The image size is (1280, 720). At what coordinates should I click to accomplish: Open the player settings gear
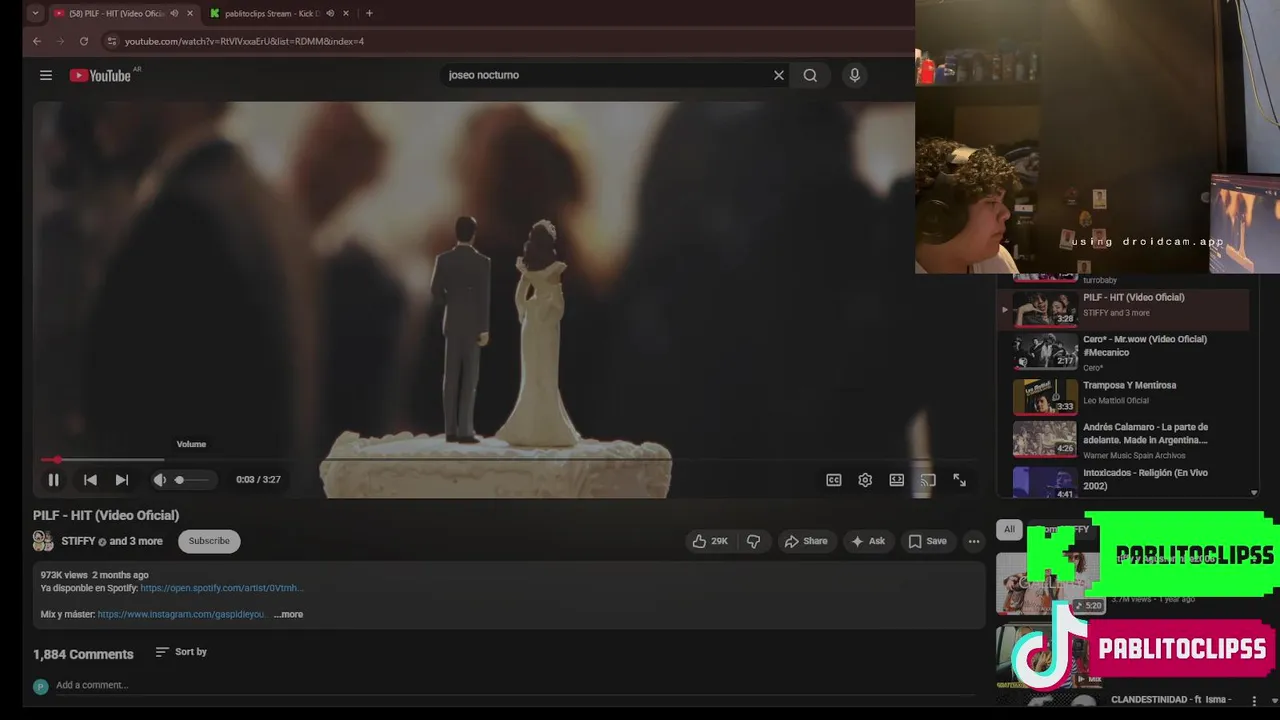point(865,480)
